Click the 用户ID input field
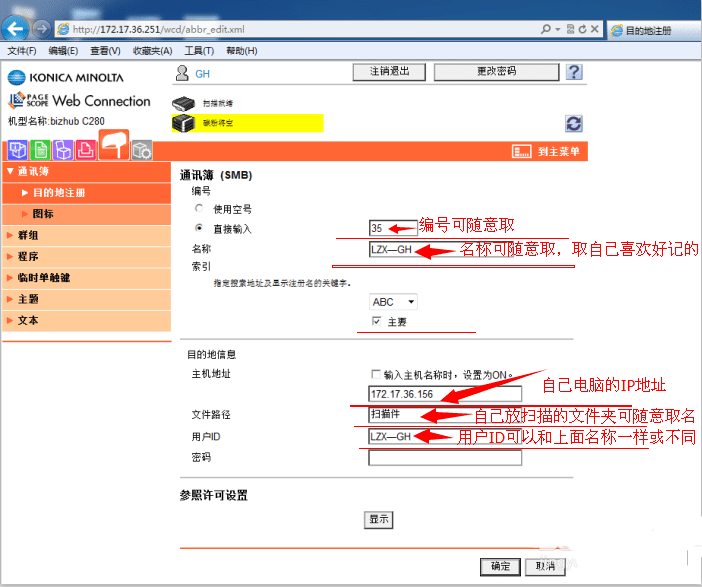Screen dimensions: 702x587 coord(445,436)
